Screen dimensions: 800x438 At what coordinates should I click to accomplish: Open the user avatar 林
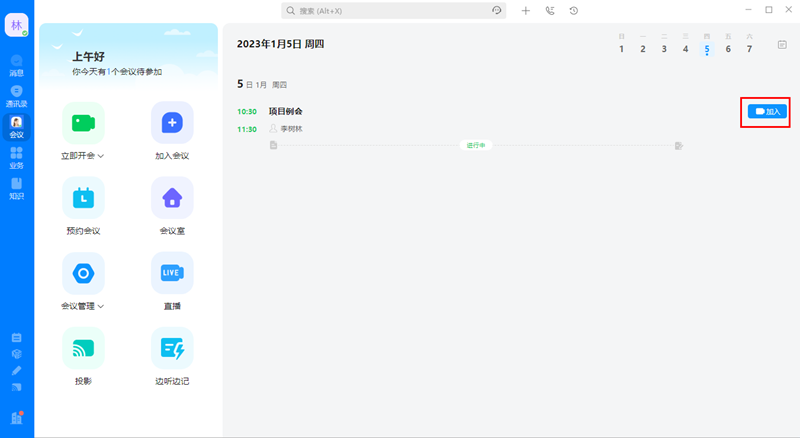16,25
